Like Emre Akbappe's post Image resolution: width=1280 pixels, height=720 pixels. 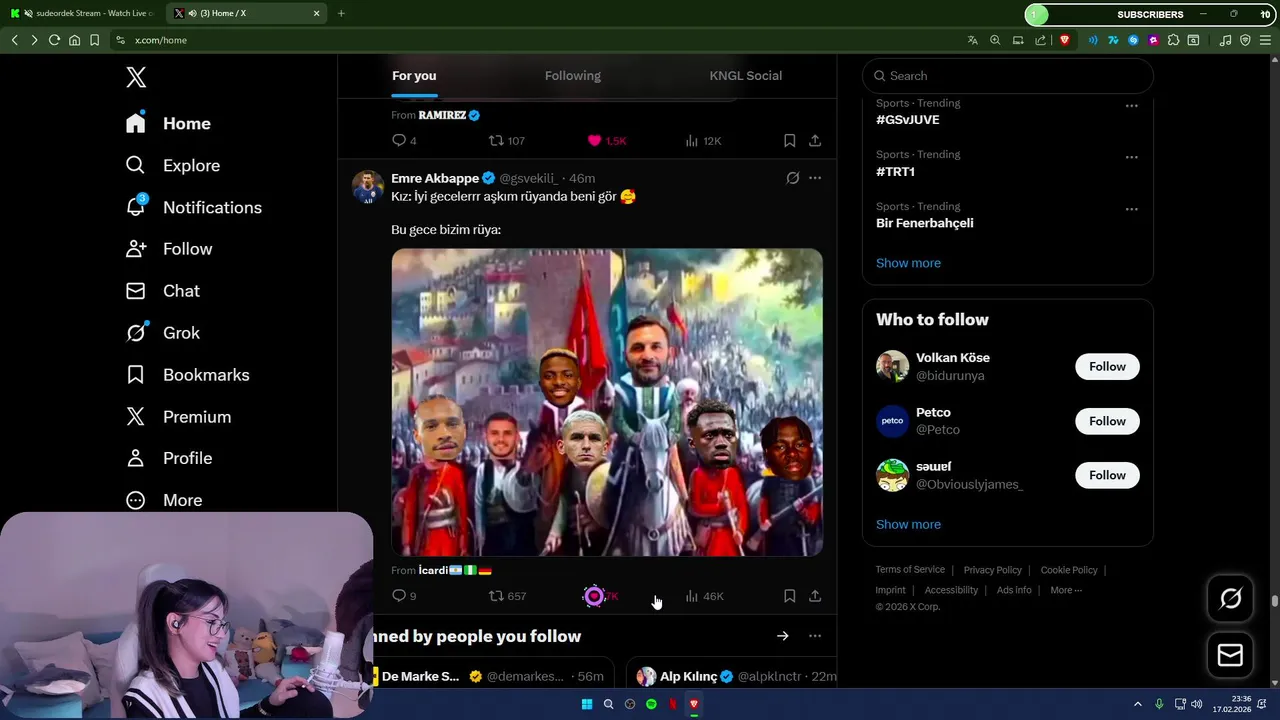595,596
